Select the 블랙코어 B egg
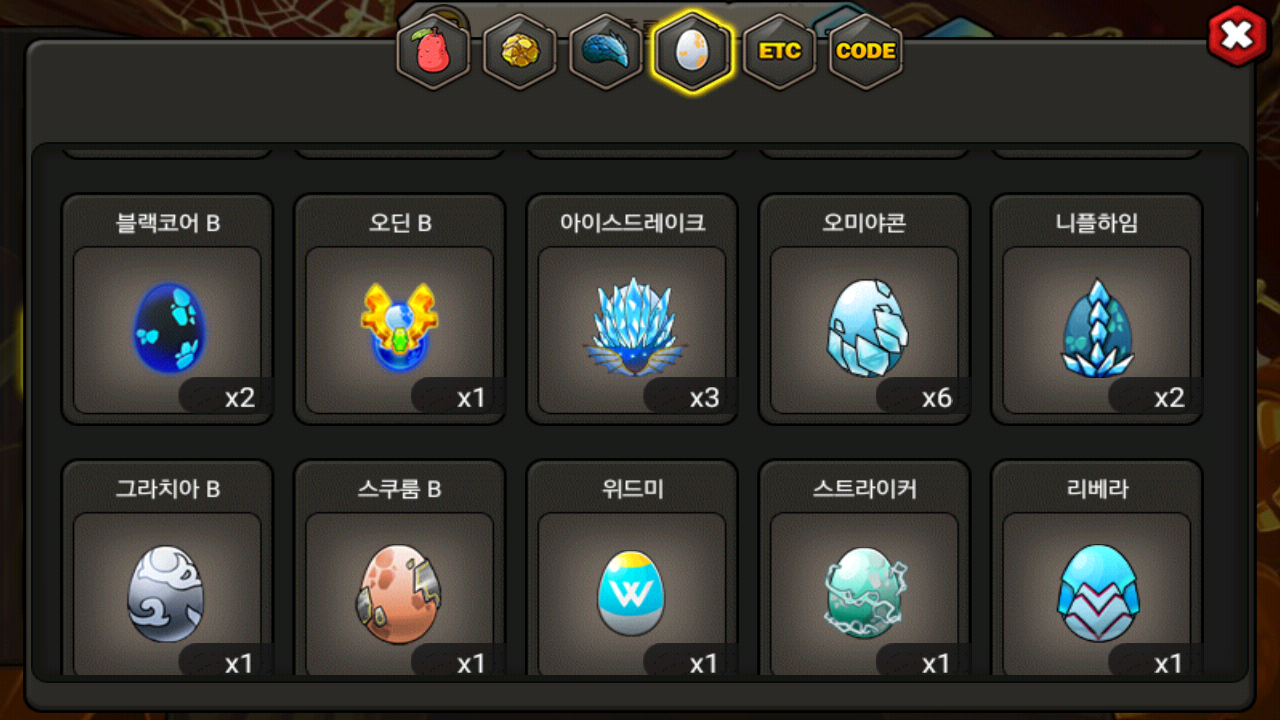The height and width of the screenshot is (720, 1280). 167,309
